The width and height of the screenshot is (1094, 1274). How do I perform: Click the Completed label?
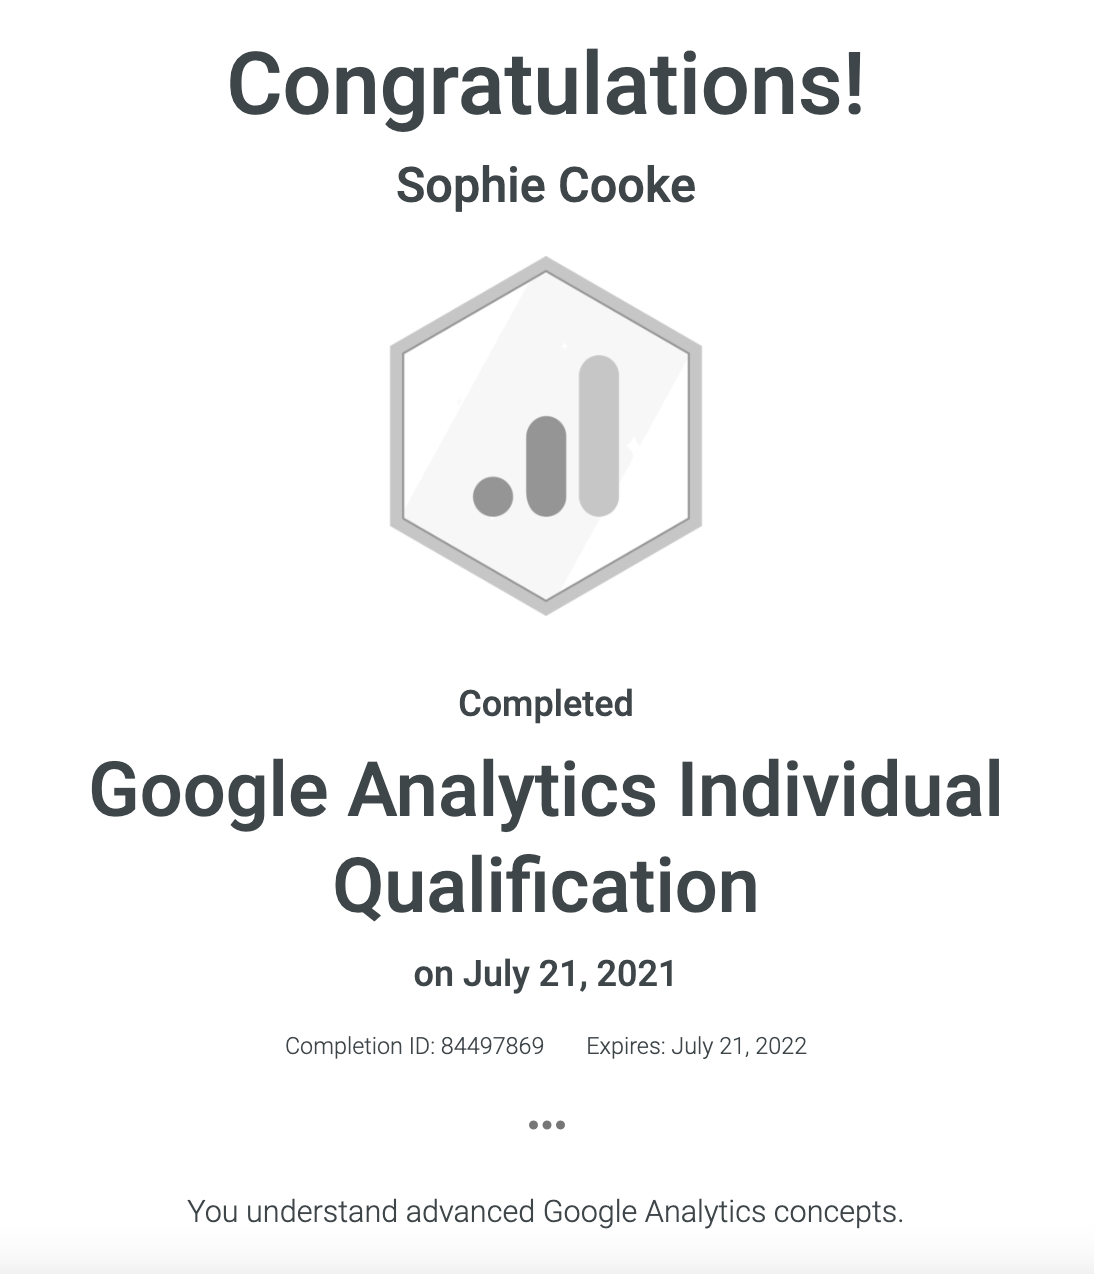coord(546,704)
